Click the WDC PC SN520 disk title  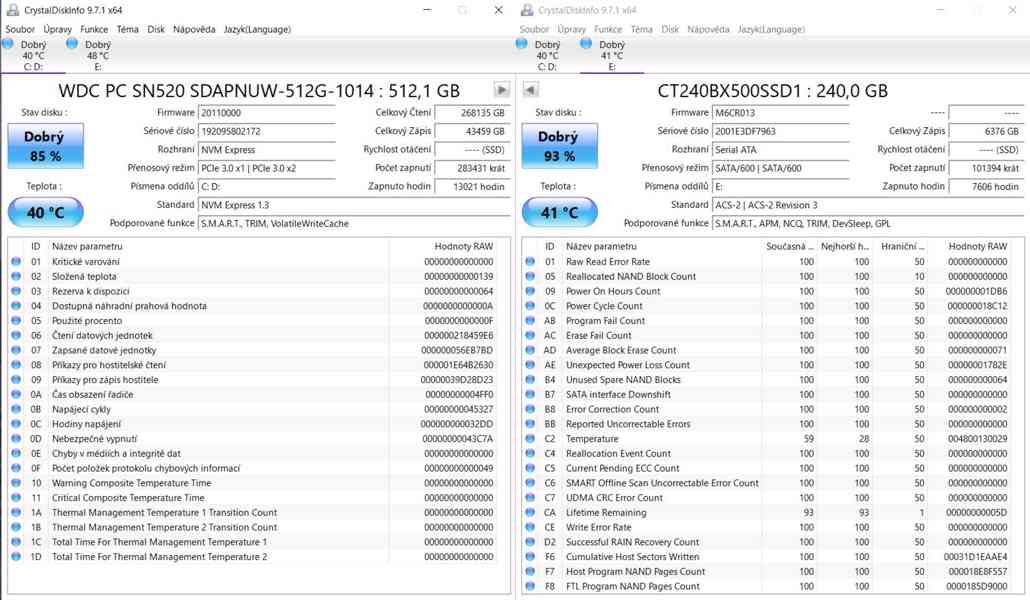[259, 91]
